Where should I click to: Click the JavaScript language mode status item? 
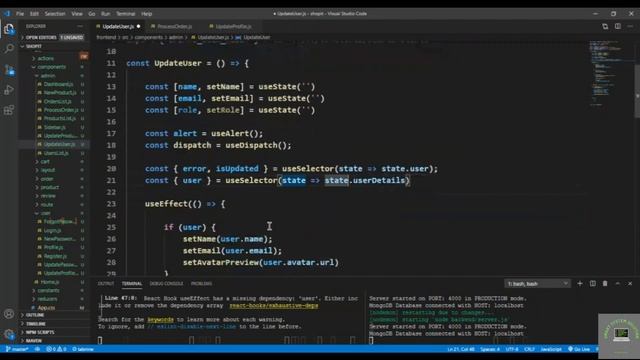coord(551,349)
